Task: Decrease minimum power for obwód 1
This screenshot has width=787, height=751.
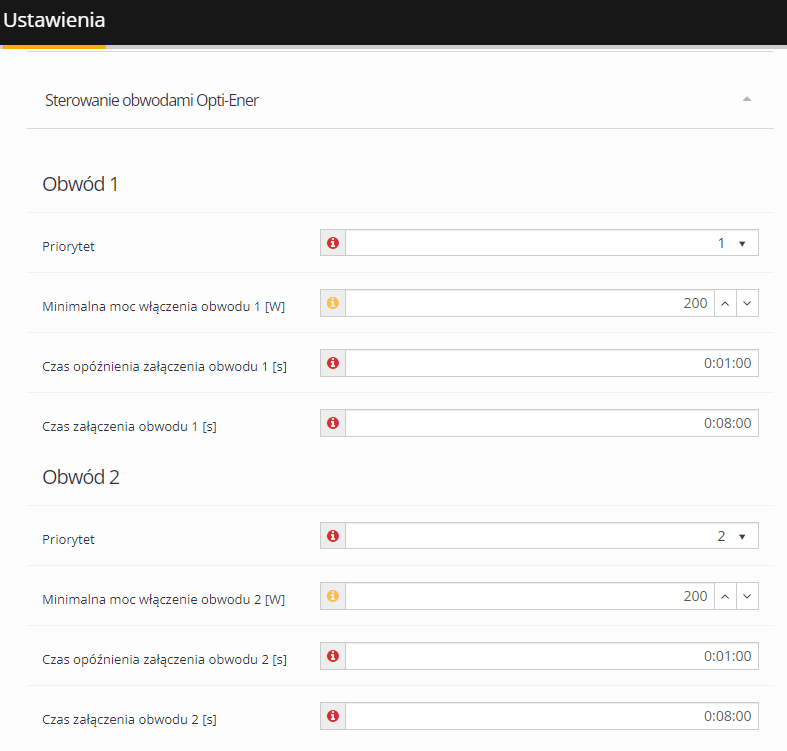Action: (x=747, y=303)
